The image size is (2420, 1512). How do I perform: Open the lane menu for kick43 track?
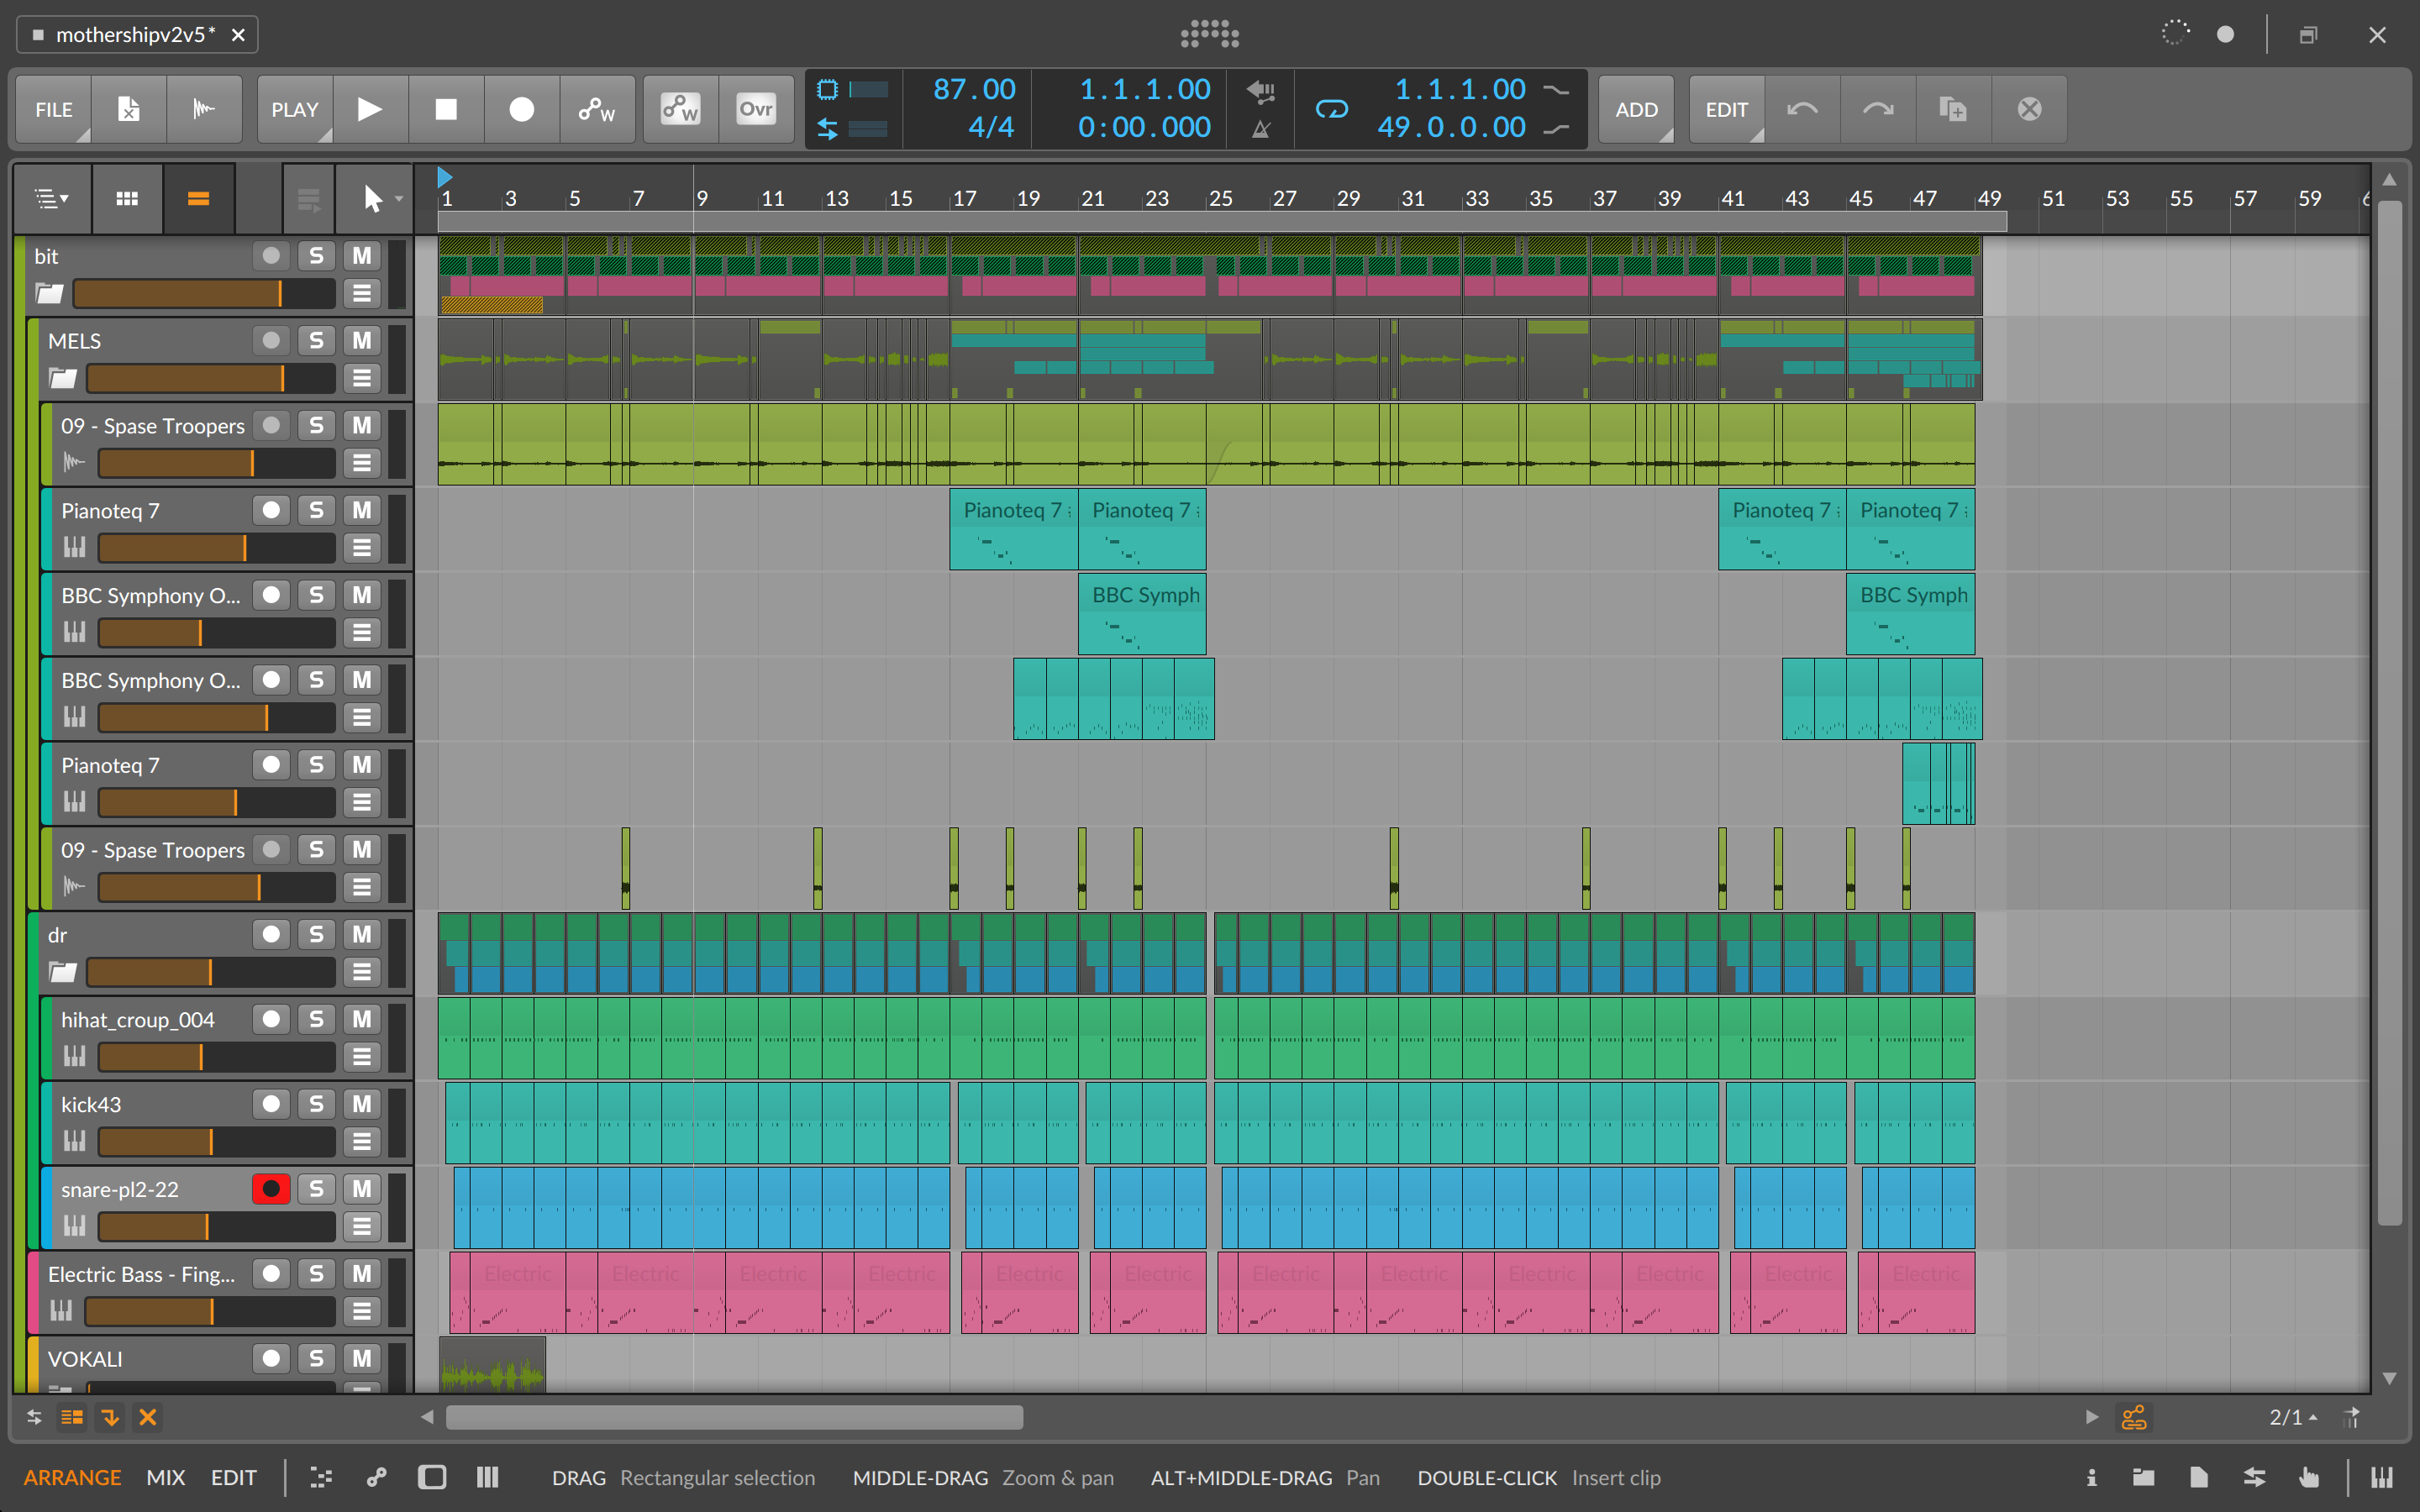coord(361,1141)
